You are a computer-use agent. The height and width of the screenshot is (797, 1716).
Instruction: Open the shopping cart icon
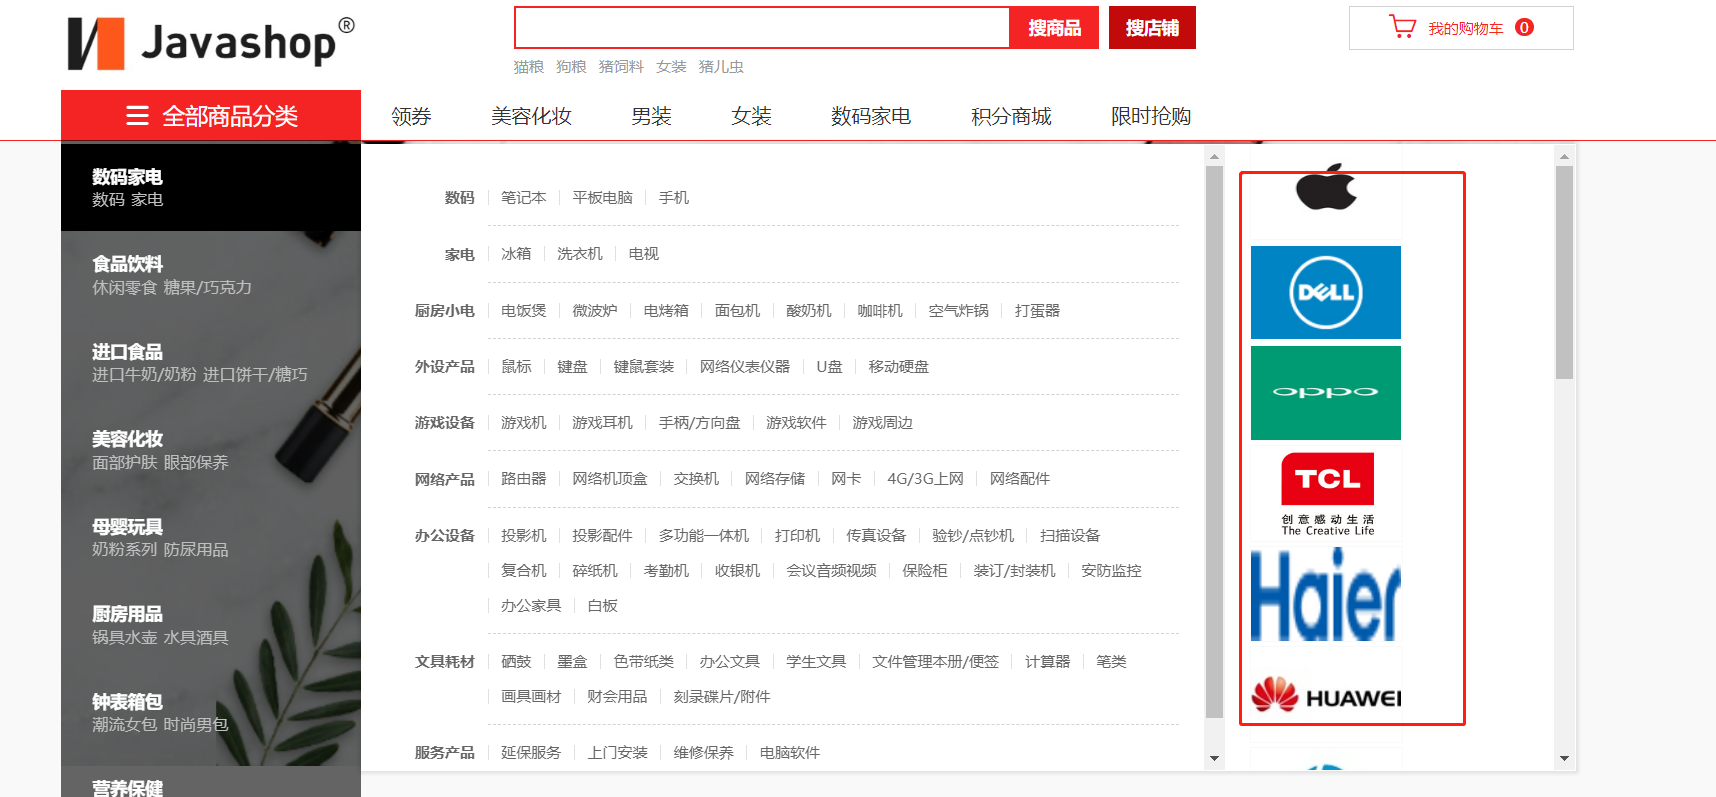[x=1402, y=27]
